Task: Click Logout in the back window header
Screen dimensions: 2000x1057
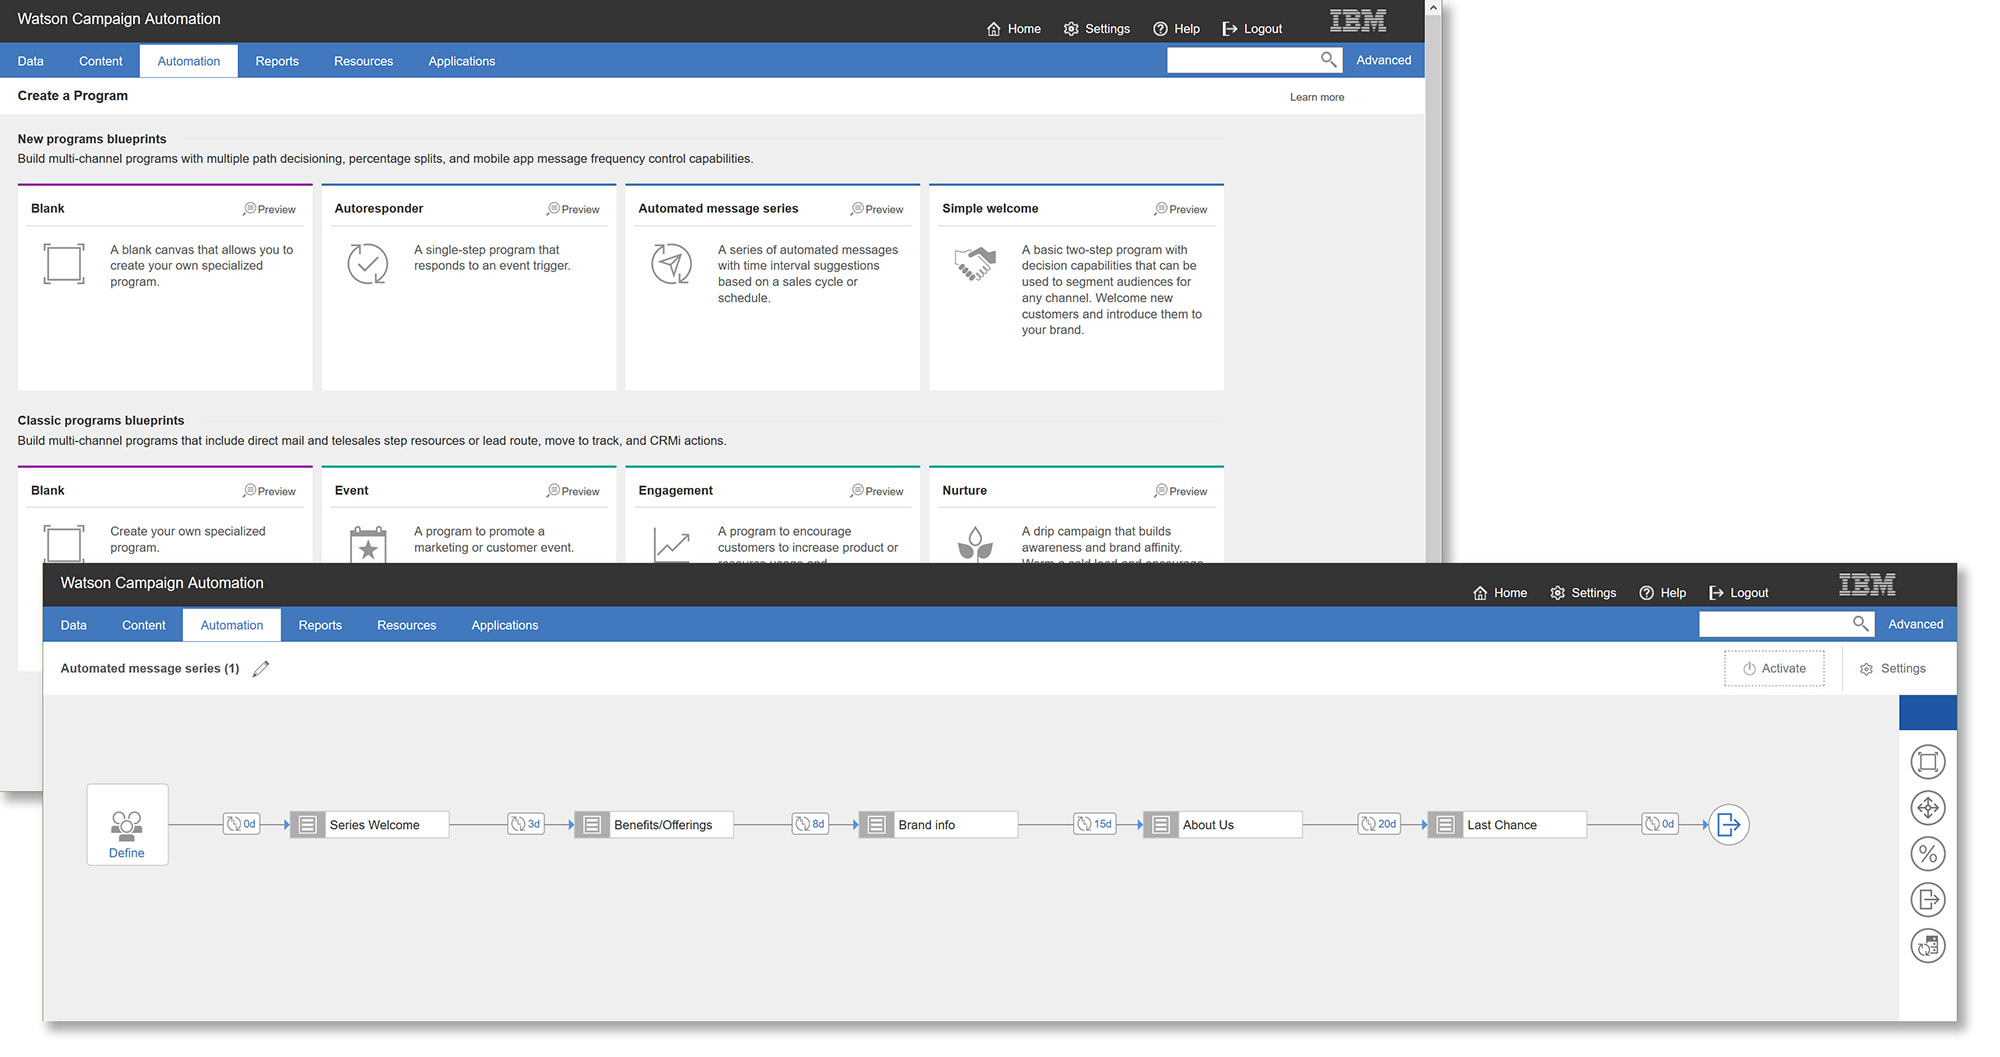Action: pos(1252,29)
